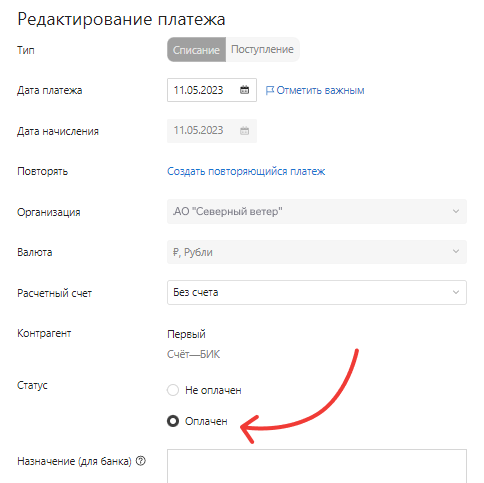The image size is (484, 483).
Task: Click the Дата начисления date field
Action: click(212, 131)
